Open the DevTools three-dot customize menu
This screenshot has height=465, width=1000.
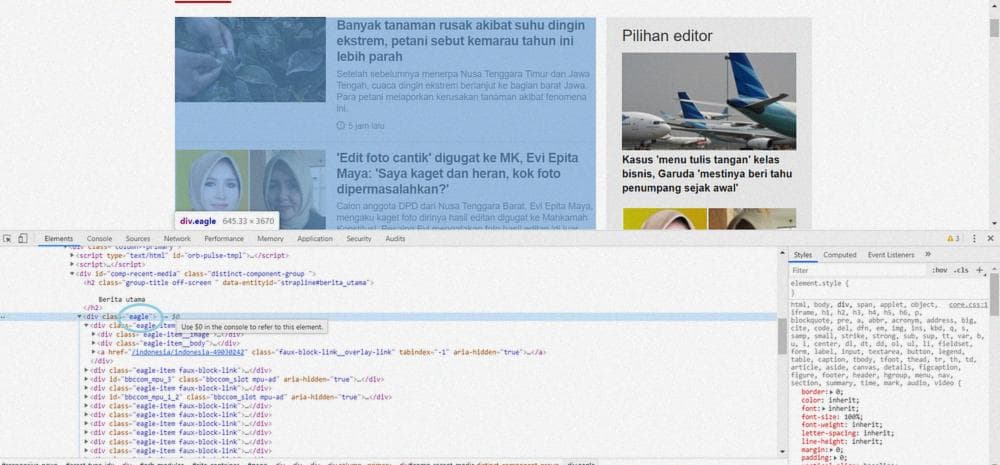coord(974,239)
